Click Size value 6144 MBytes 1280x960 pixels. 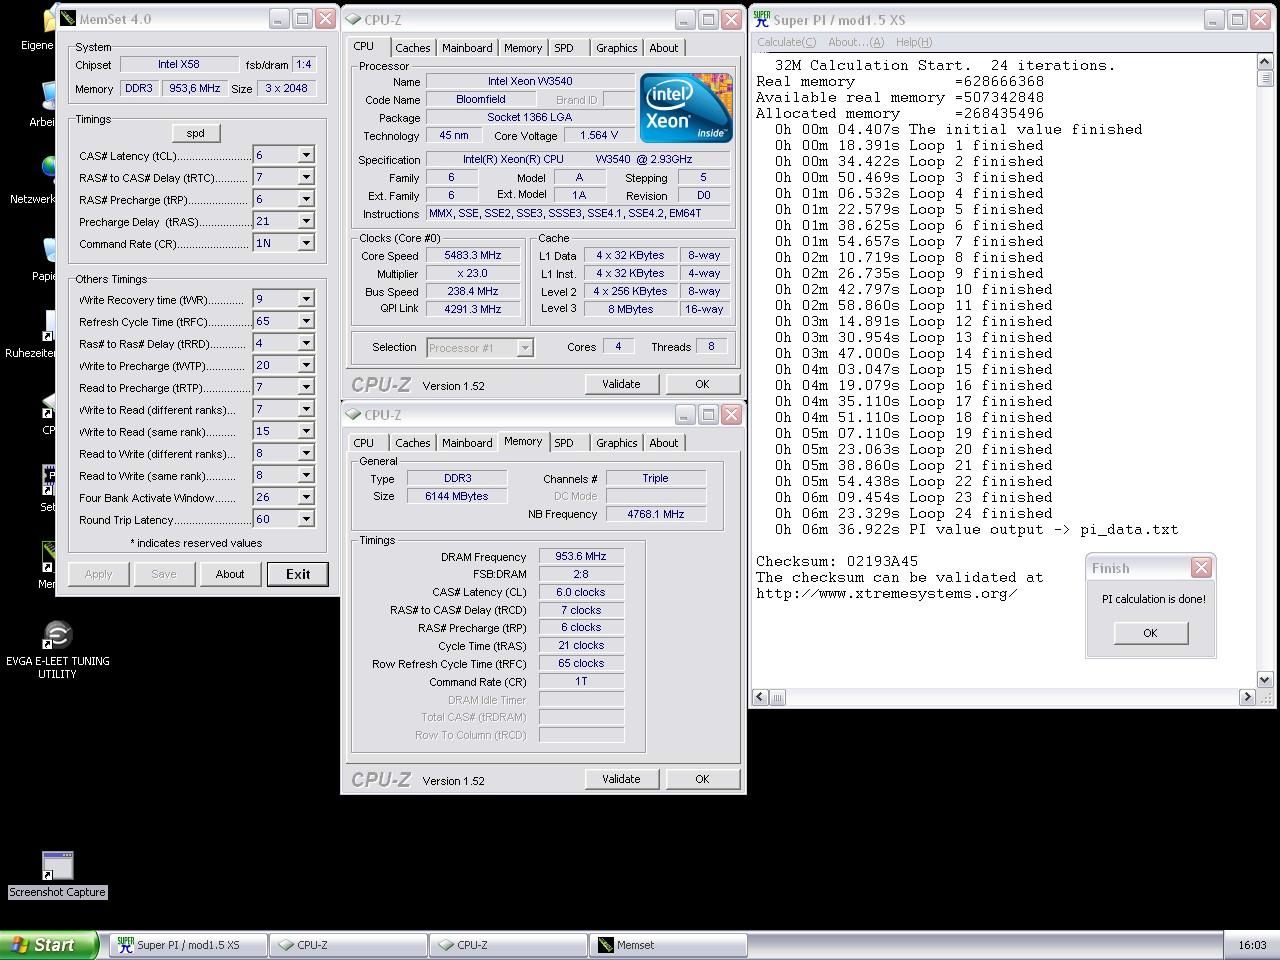(x=458, y=496)
